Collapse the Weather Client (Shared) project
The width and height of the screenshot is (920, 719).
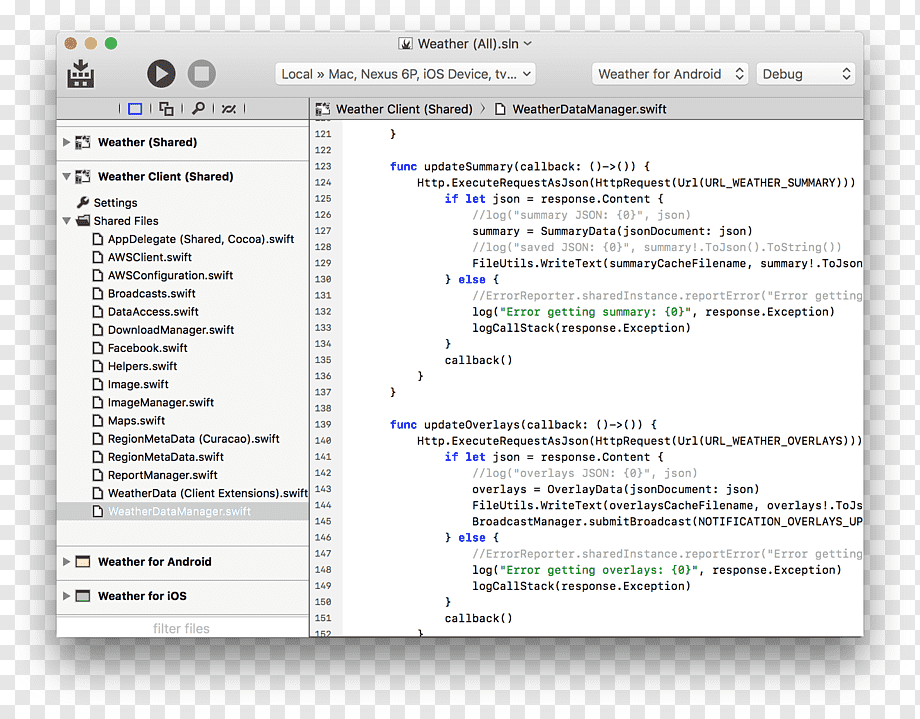pyautogui.click(x=66, y=176)
